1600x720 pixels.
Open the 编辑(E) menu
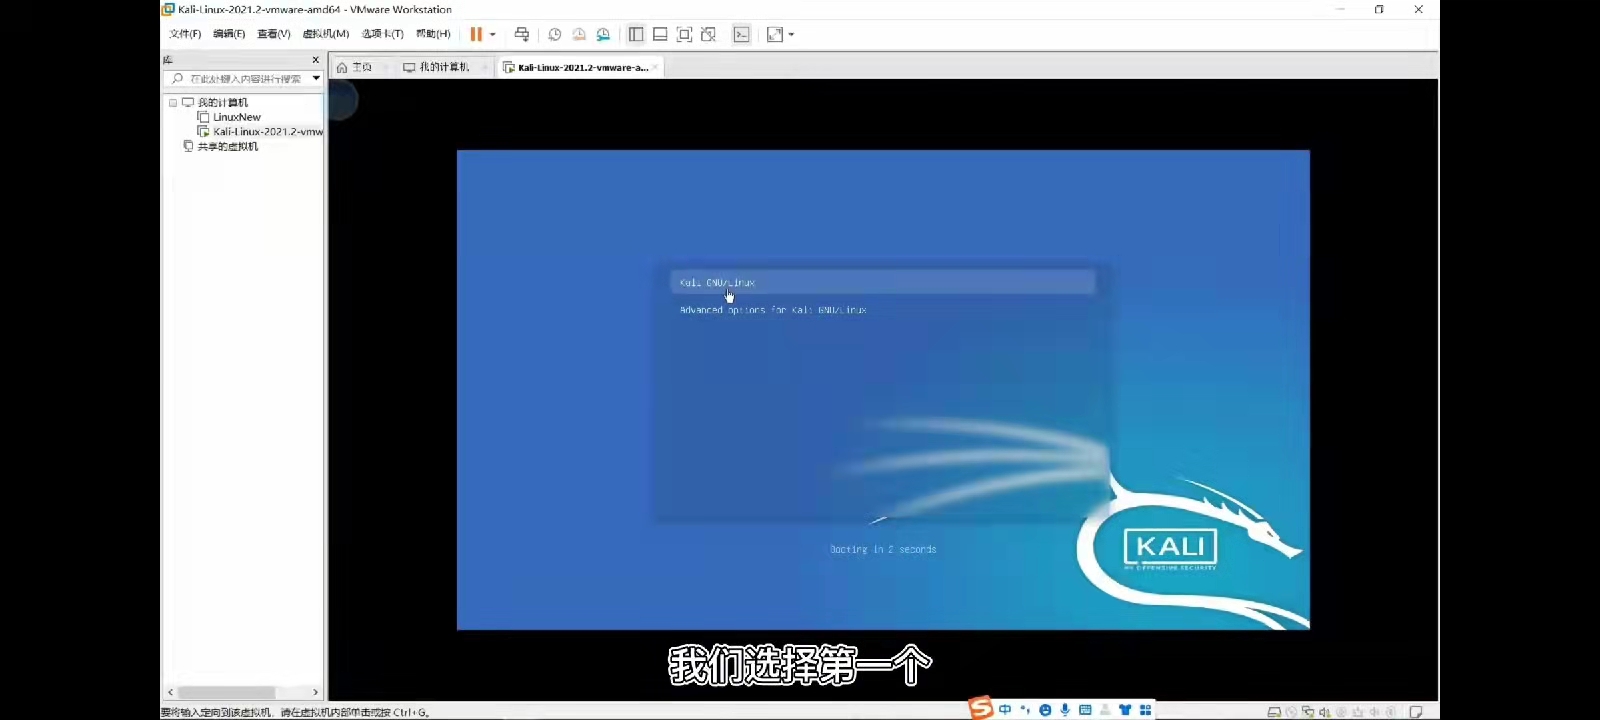(229, 34)
